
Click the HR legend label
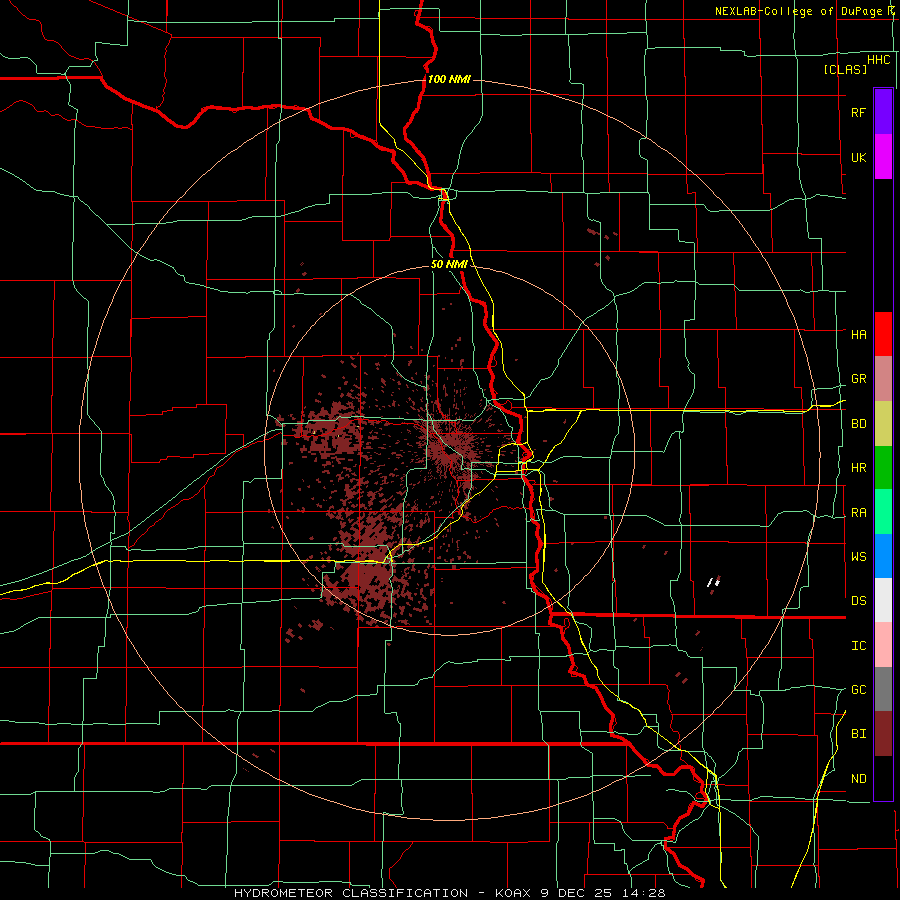858,468
